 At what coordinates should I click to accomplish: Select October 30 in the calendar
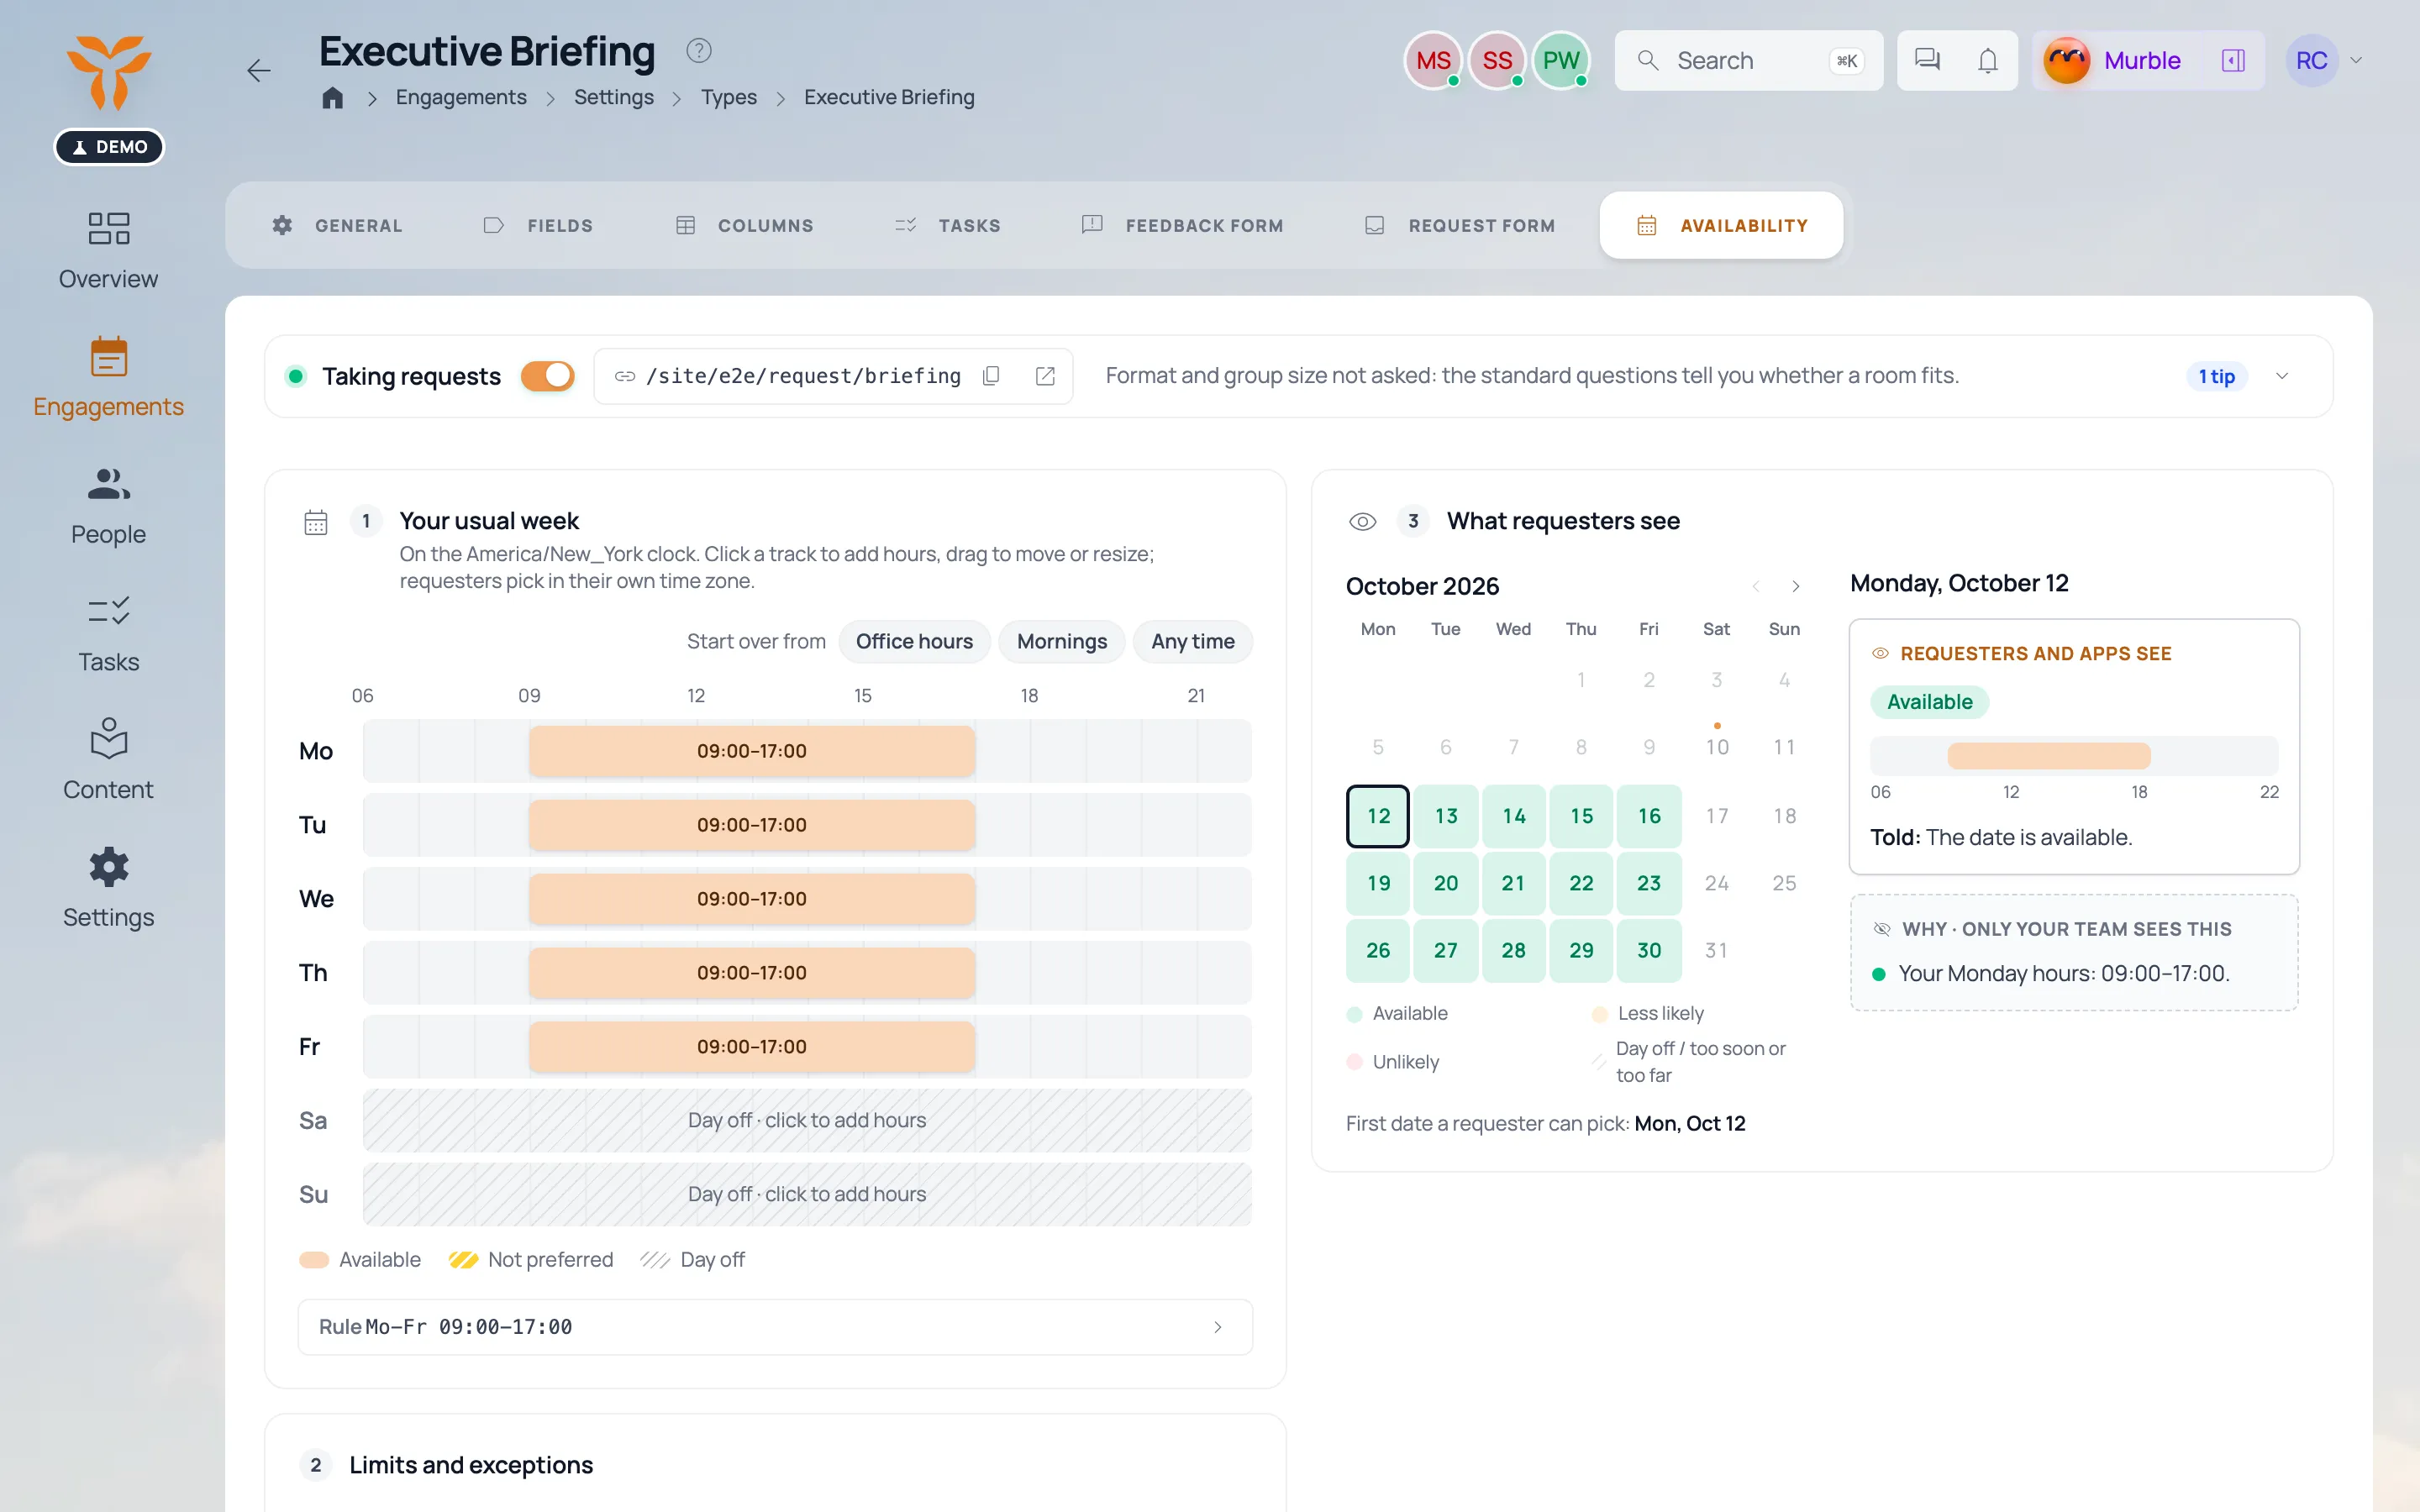pos(1649,950)
